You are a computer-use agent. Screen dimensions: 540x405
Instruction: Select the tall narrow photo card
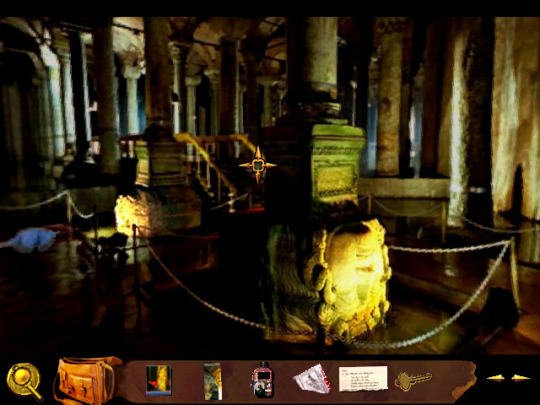coord(212,381)
